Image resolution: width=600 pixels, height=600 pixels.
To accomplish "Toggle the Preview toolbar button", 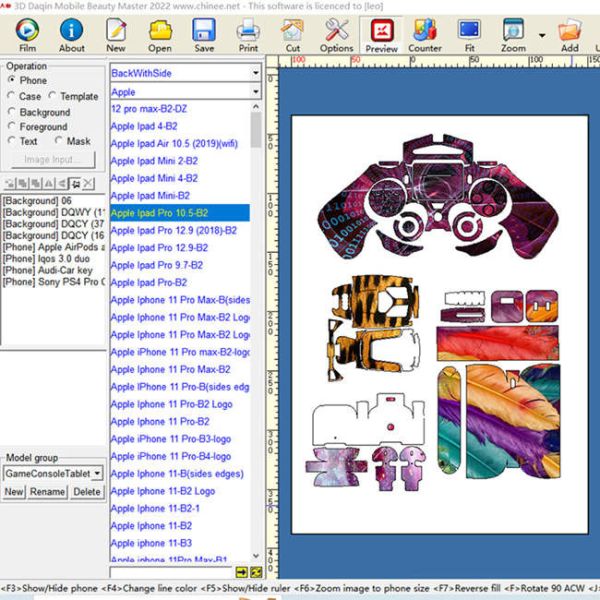I will (x=381, y=32).
